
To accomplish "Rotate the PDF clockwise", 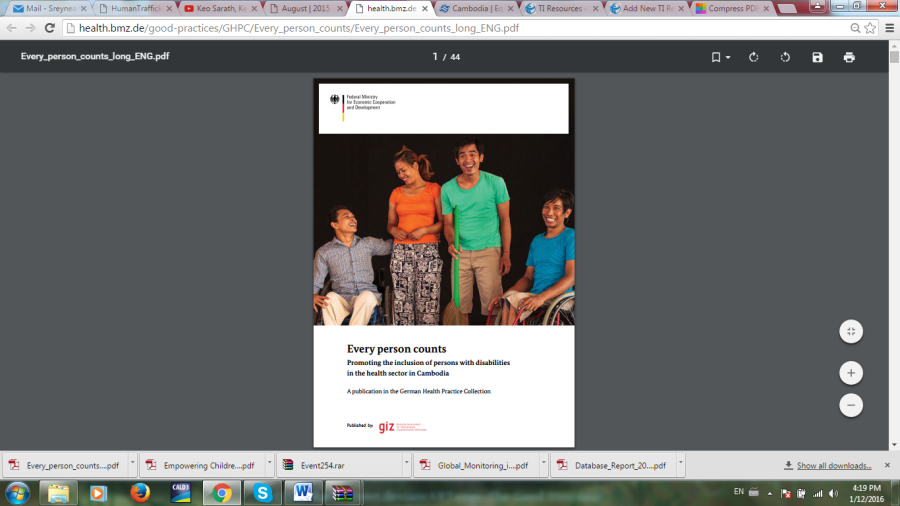I will tap(753, 57).
